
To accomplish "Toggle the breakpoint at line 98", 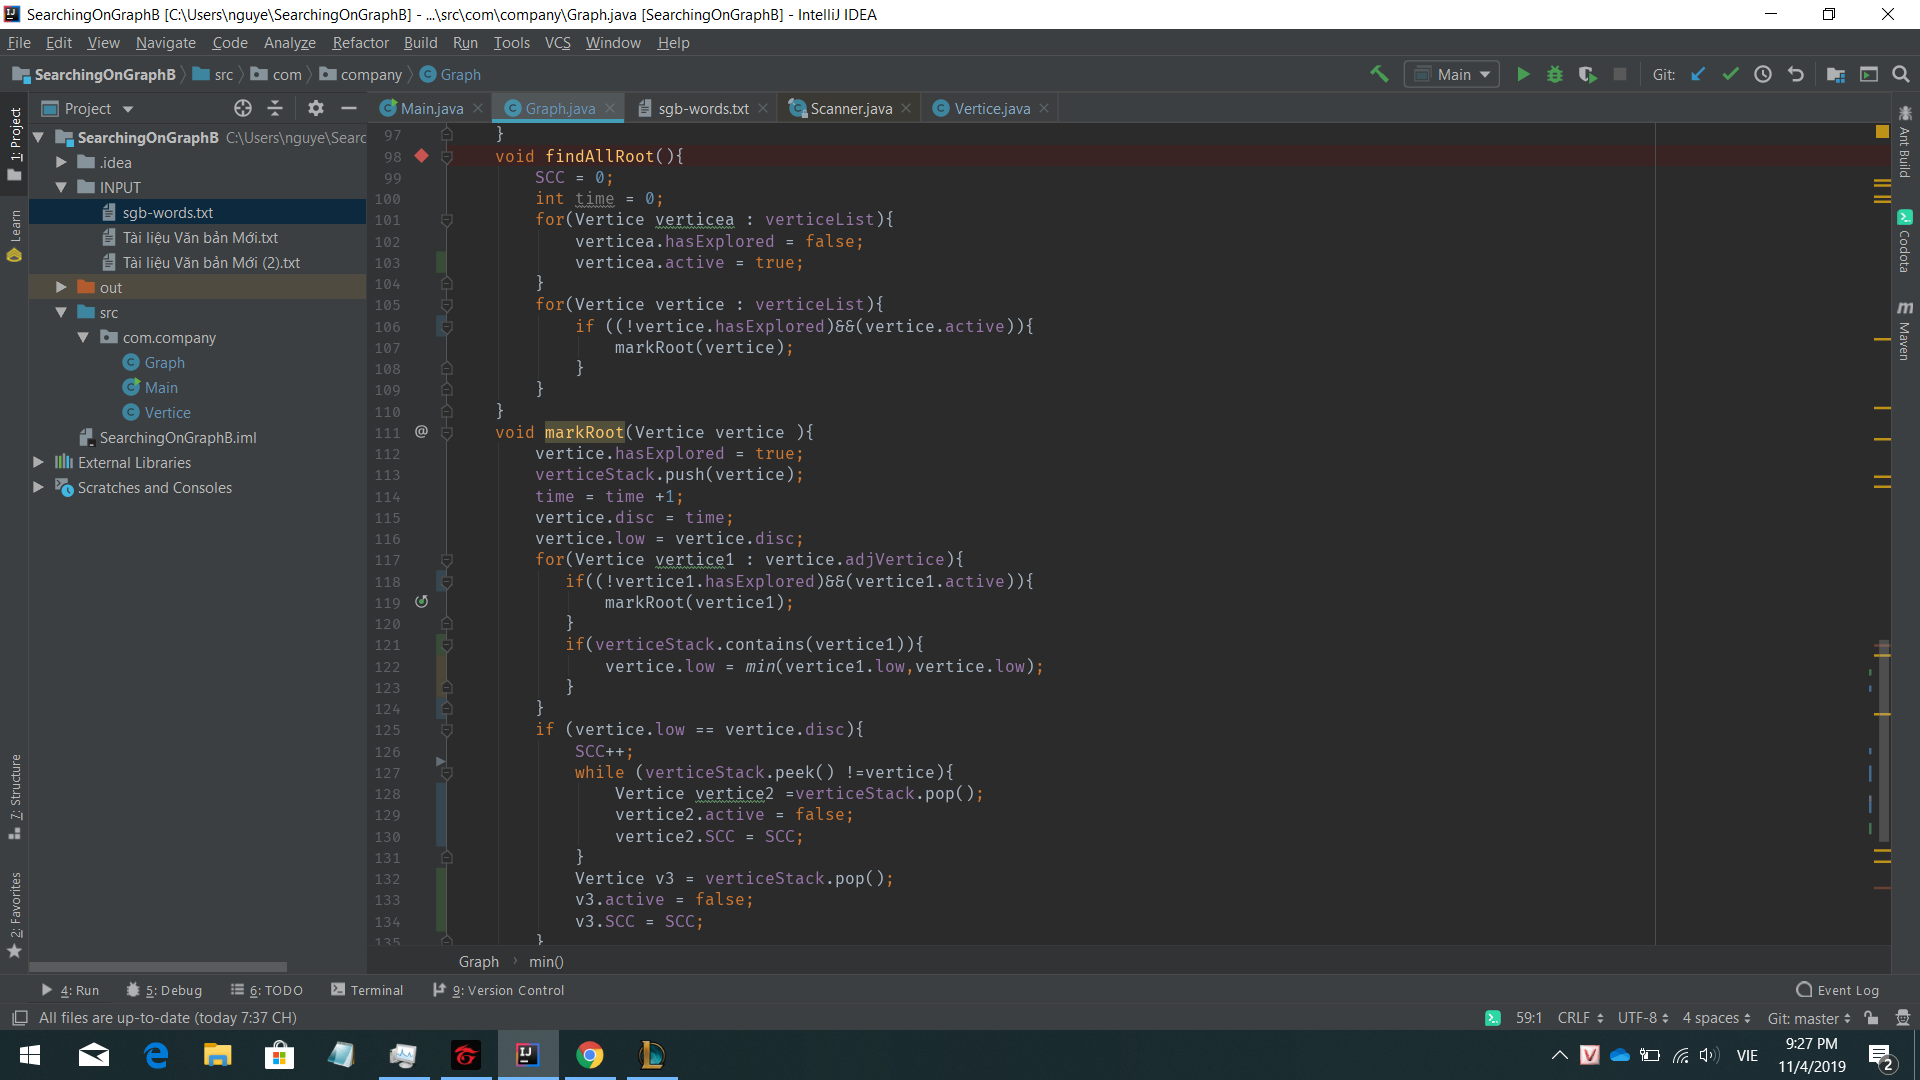I will coord(422,156).
